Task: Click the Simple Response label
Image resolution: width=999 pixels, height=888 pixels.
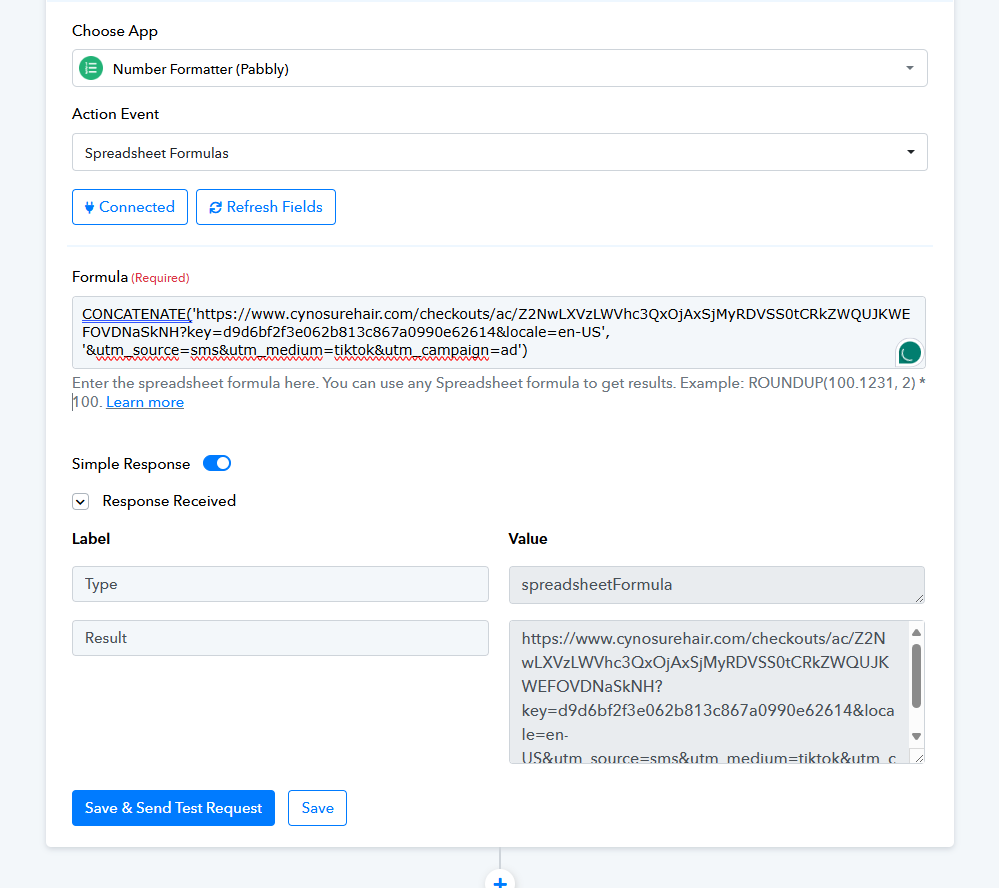Action: (131, 464)
